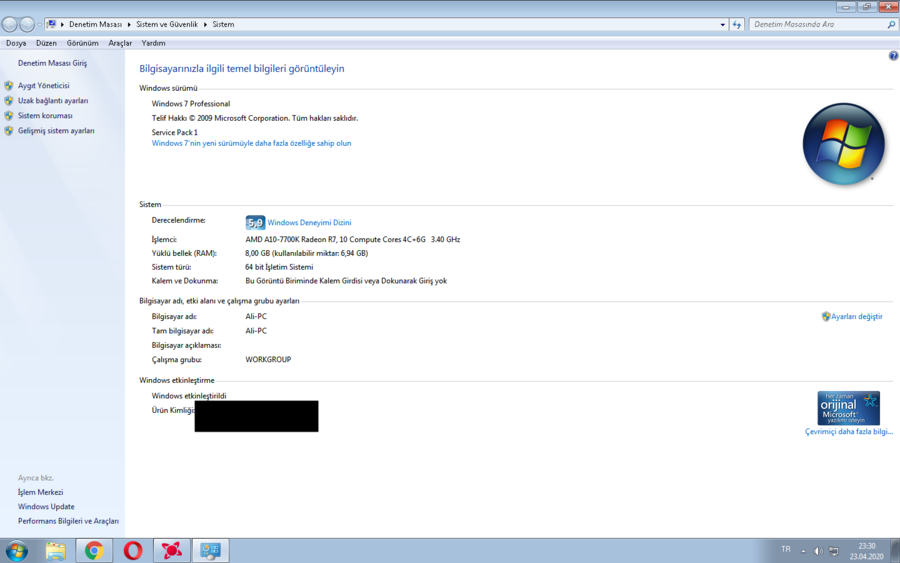Select Denetim Masası in the breadcrumb

[95, 25]
